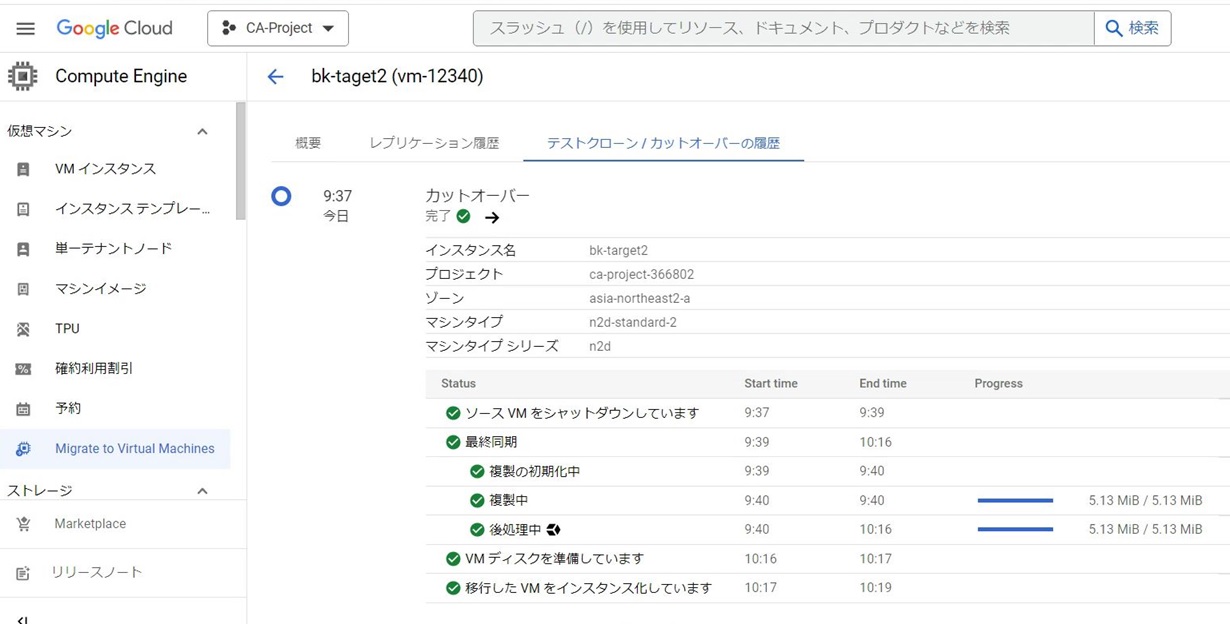Click the Marketplace cart icon

click(23, 524)
